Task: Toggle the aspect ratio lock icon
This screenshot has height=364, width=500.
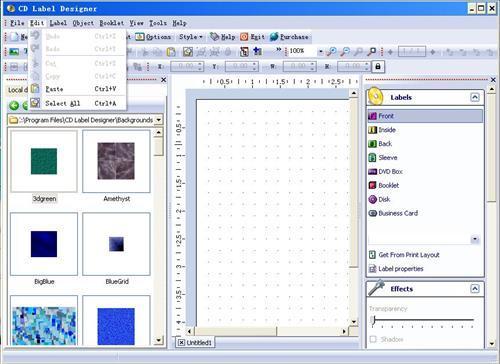Action: click(x=378, y=66)
